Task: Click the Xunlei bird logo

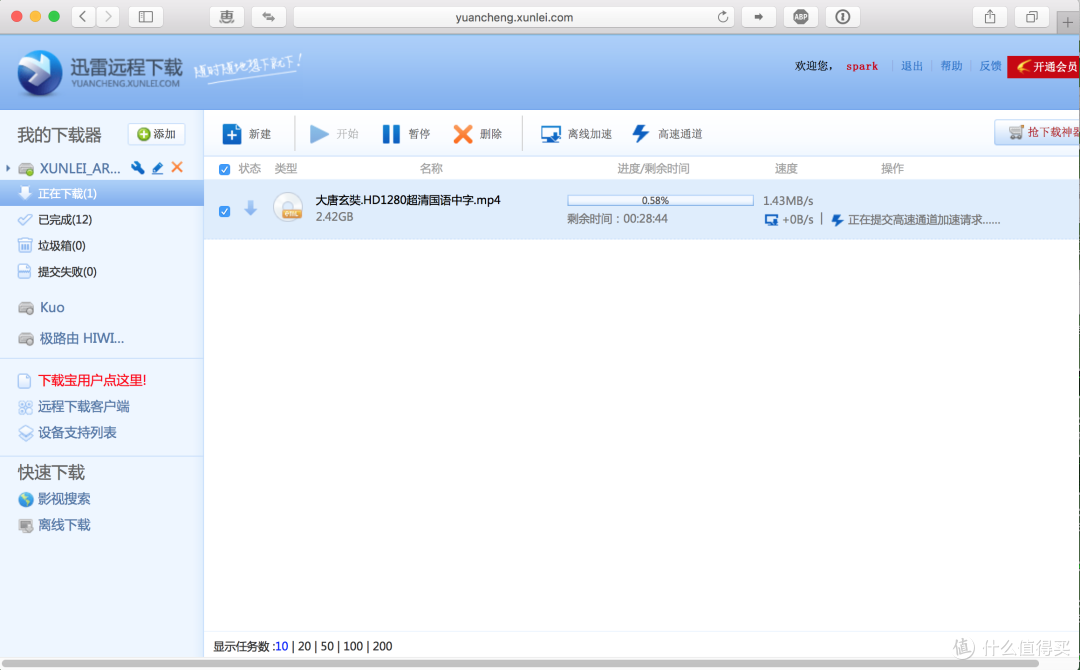Action: (x=39, y=72)
